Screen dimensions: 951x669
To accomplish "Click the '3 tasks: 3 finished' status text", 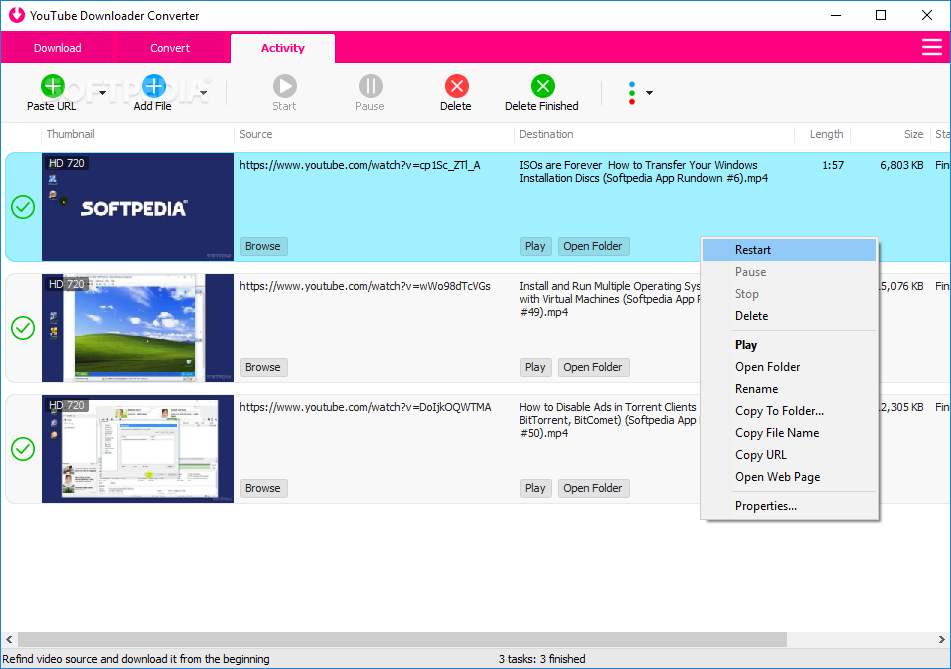I will click(x=542, y=659).
